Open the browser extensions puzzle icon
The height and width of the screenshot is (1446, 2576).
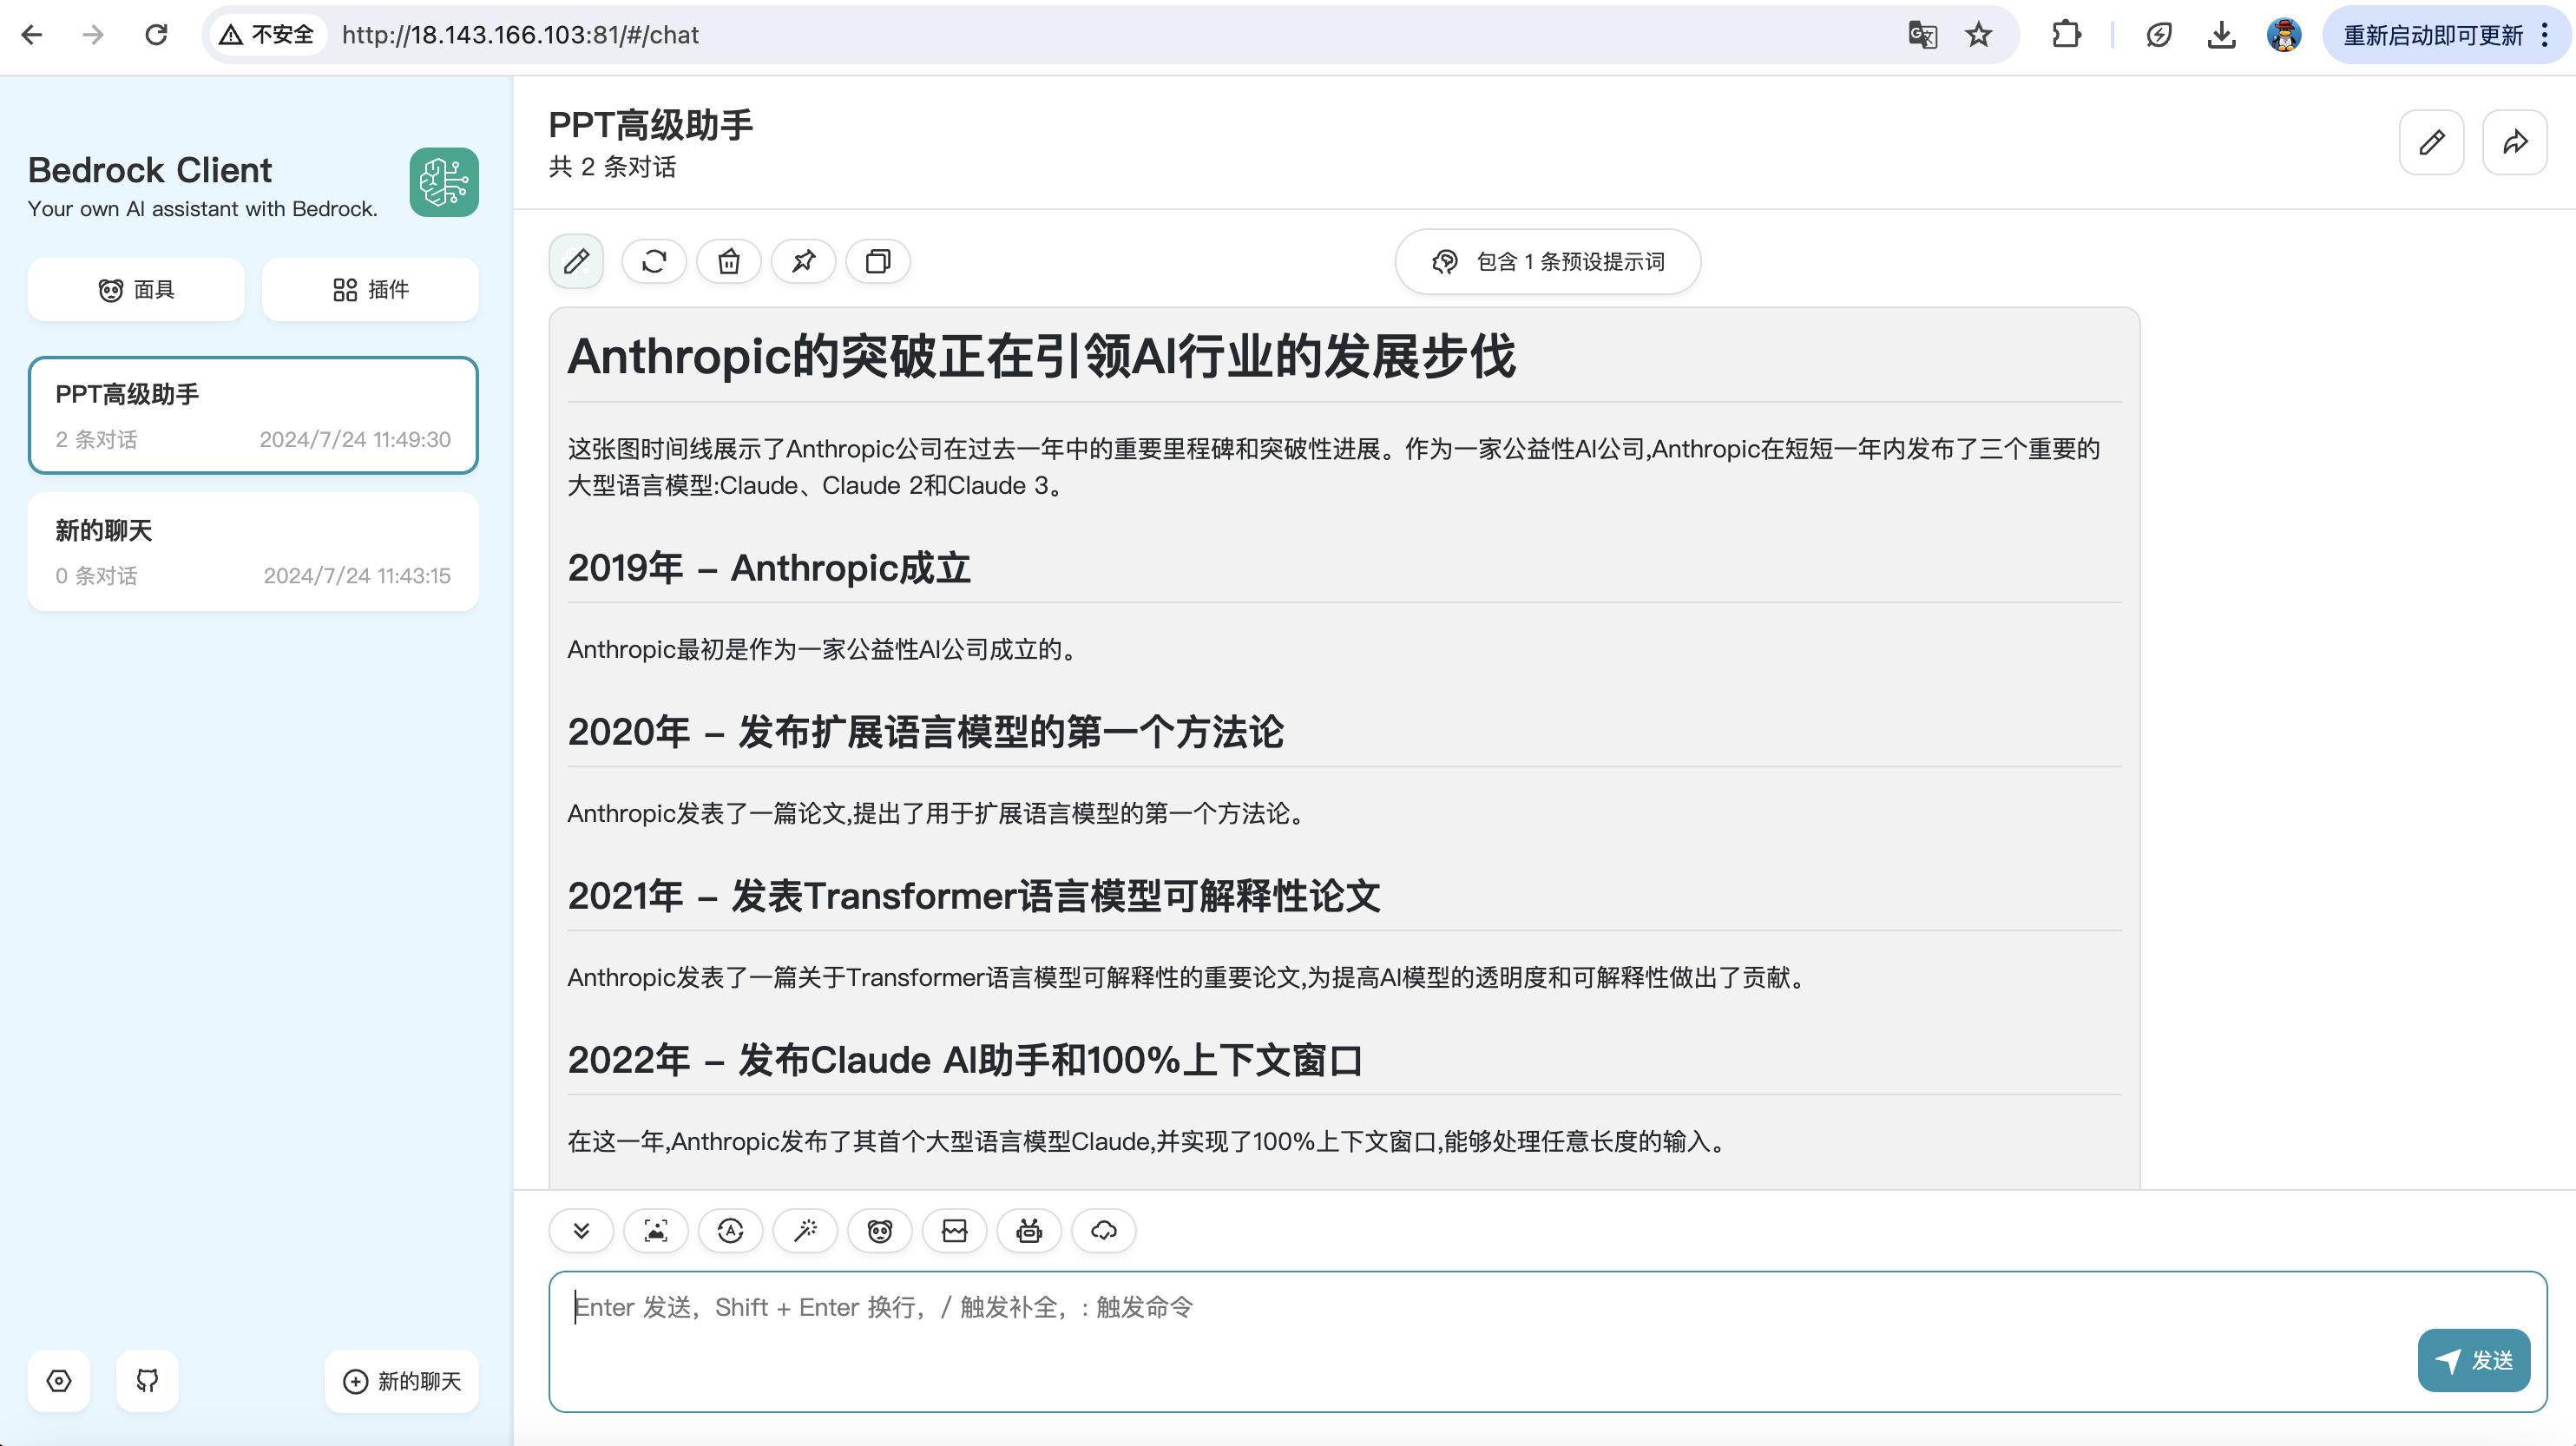[x=2066, y=35]
